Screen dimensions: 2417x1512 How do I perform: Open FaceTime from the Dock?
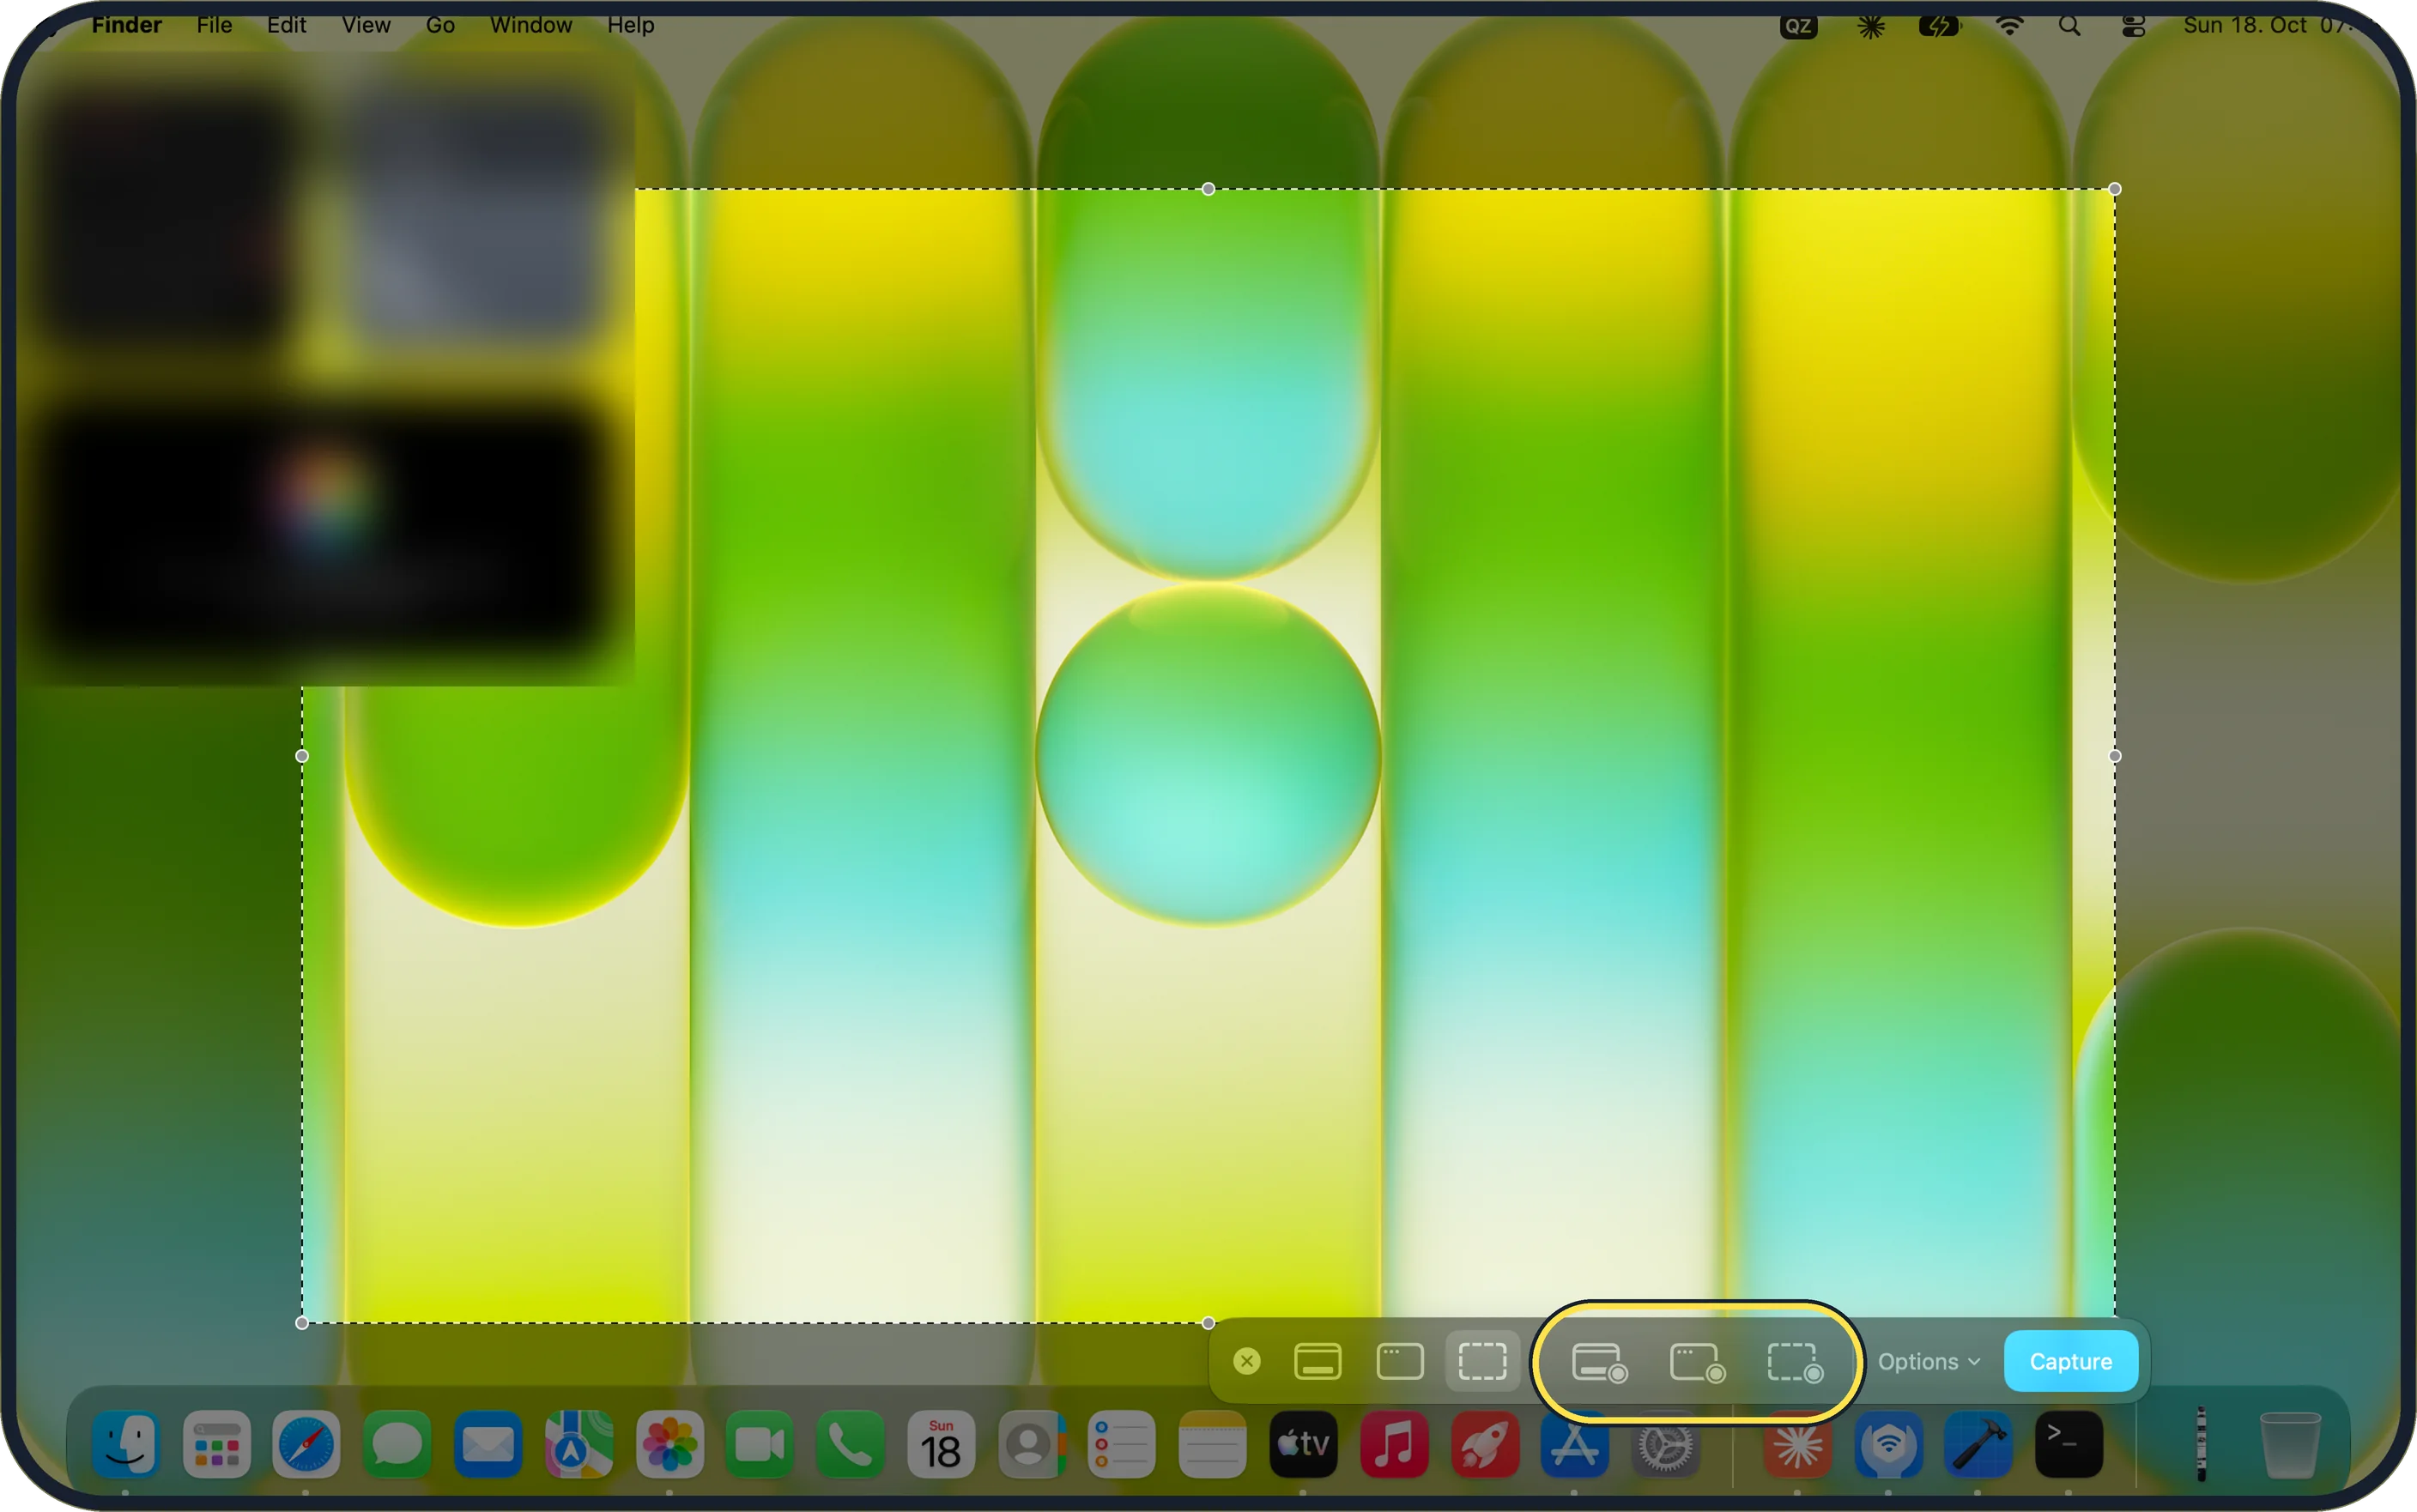pyautogui.click(x=760, y=1444)
